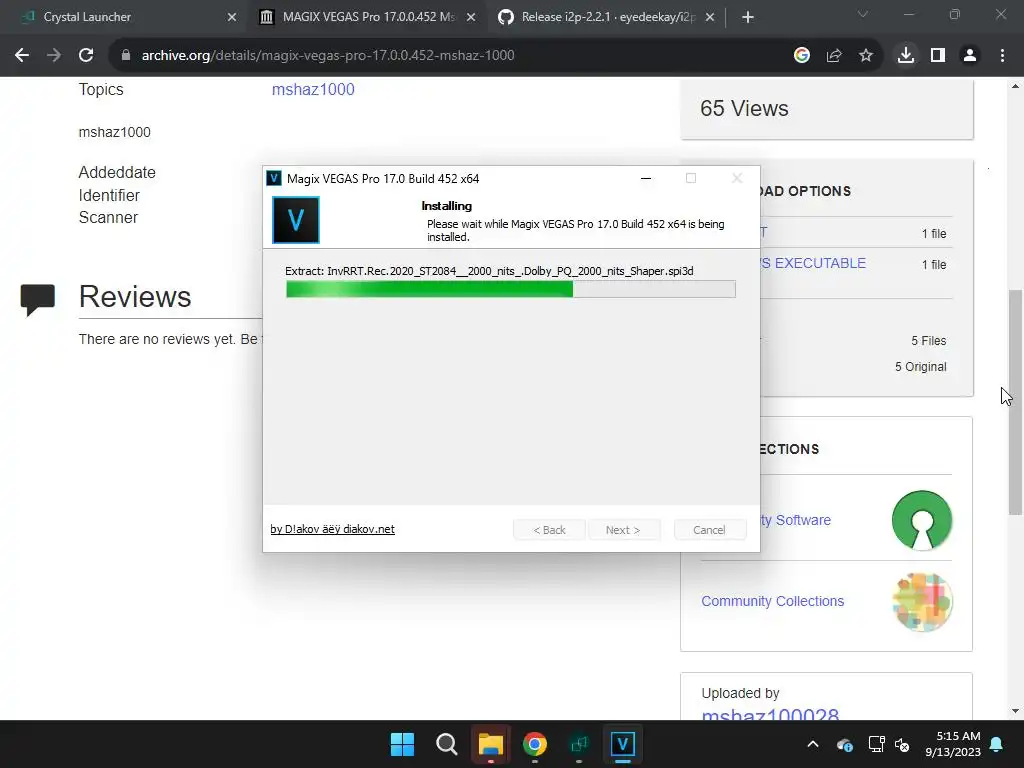Viewport: 1024px width, 768px height.
Task: Open uploader mshaz100028 profile link
Action: (770, 713)
